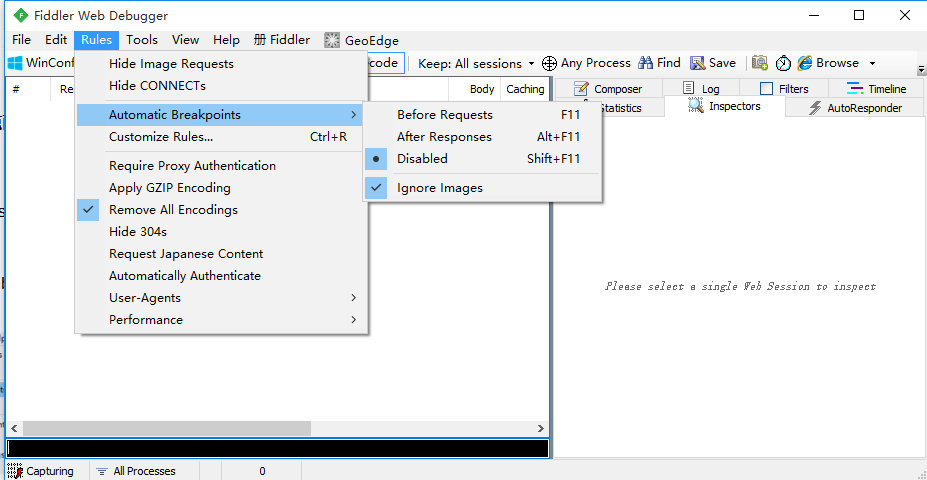Click the Capturing status icon
Image resolution: width=927 pixels, height=480 pixels.
pos(15,471)
